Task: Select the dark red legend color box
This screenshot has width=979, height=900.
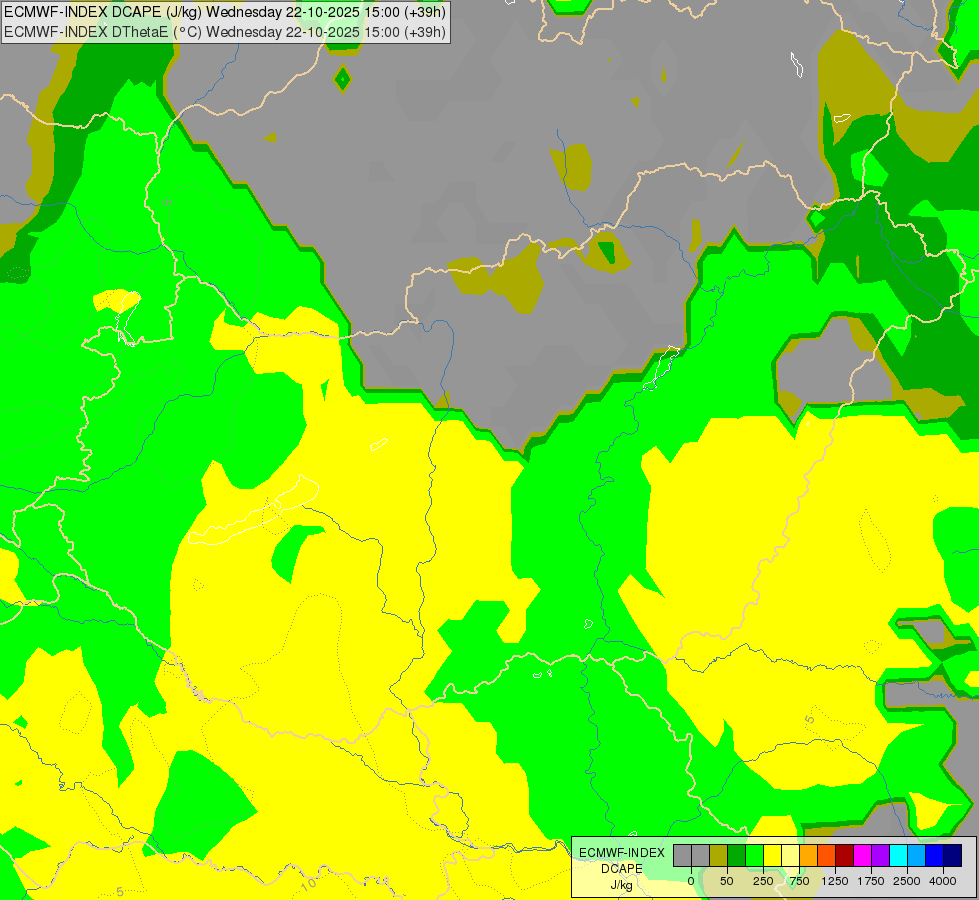Action: point(844,855)
